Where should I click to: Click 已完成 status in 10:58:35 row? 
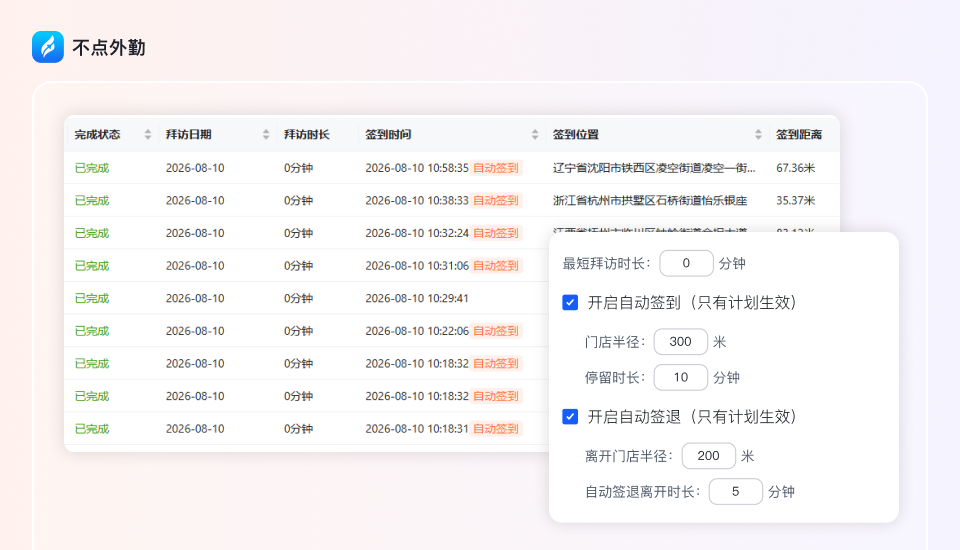pyautogui.click(x=92, y=168)
